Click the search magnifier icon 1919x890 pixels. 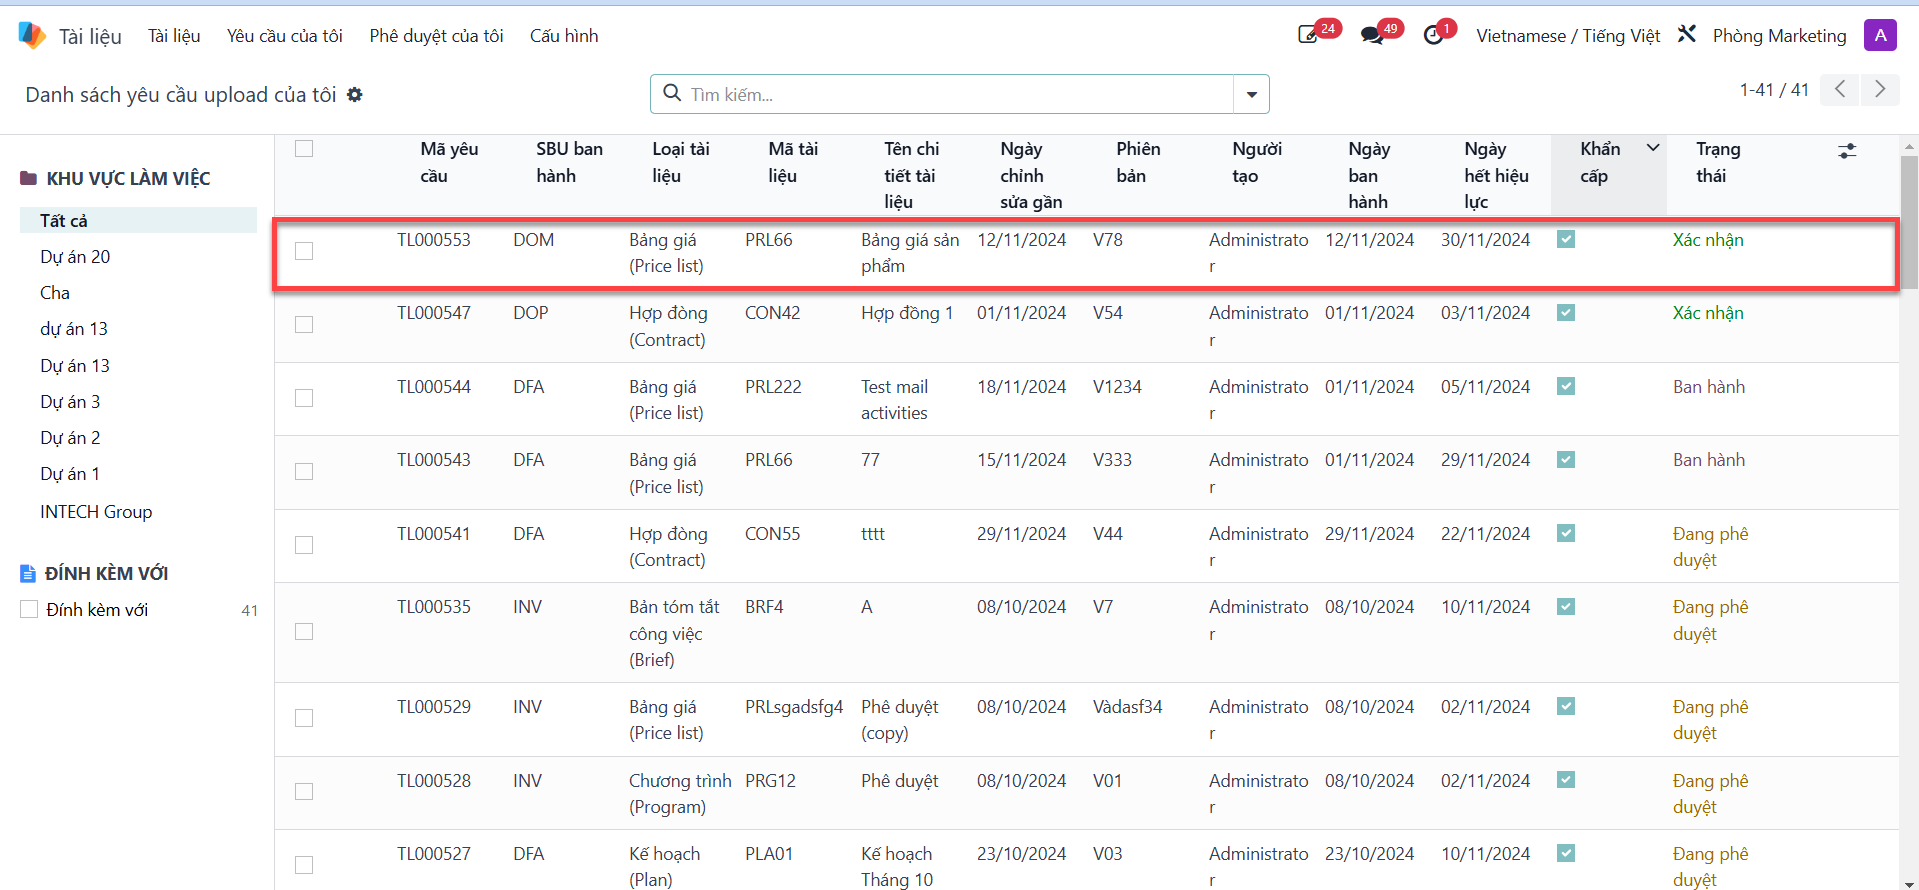tap(673, 93)
